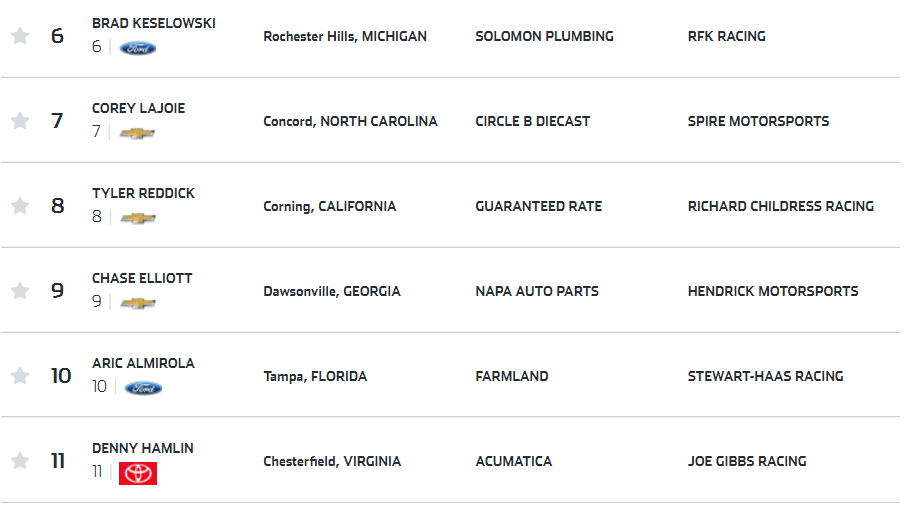
Task: Select the Chevrolet badge under Tyler Reddick
Action: tap(138, 218)
